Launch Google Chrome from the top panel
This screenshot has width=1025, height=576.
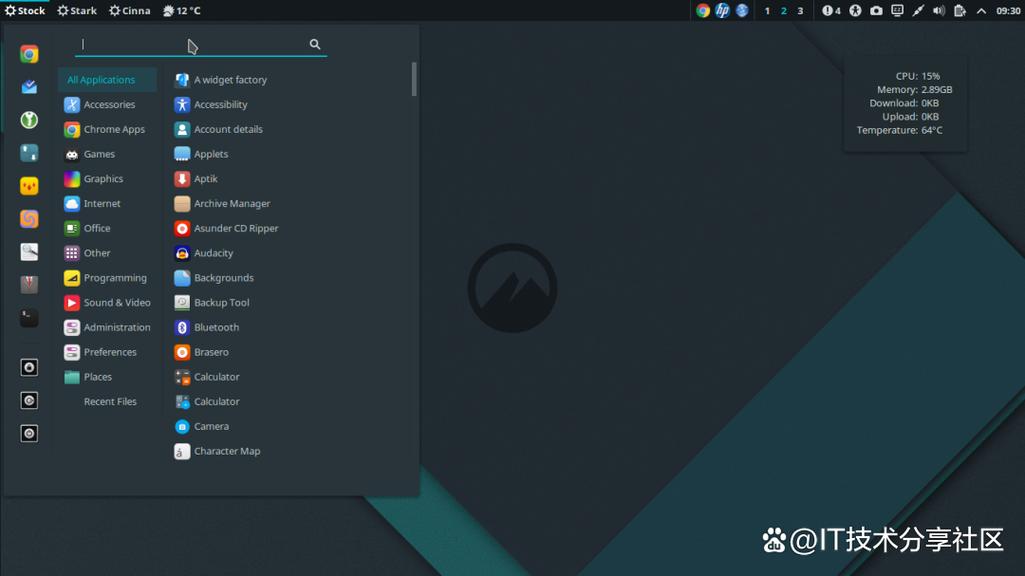(x=701, y=11)
